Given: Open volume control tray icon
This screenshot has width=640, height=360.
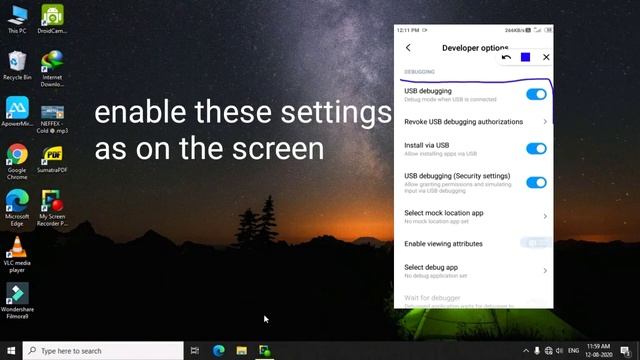Looking at the screenshot, I should click(560, 351).
